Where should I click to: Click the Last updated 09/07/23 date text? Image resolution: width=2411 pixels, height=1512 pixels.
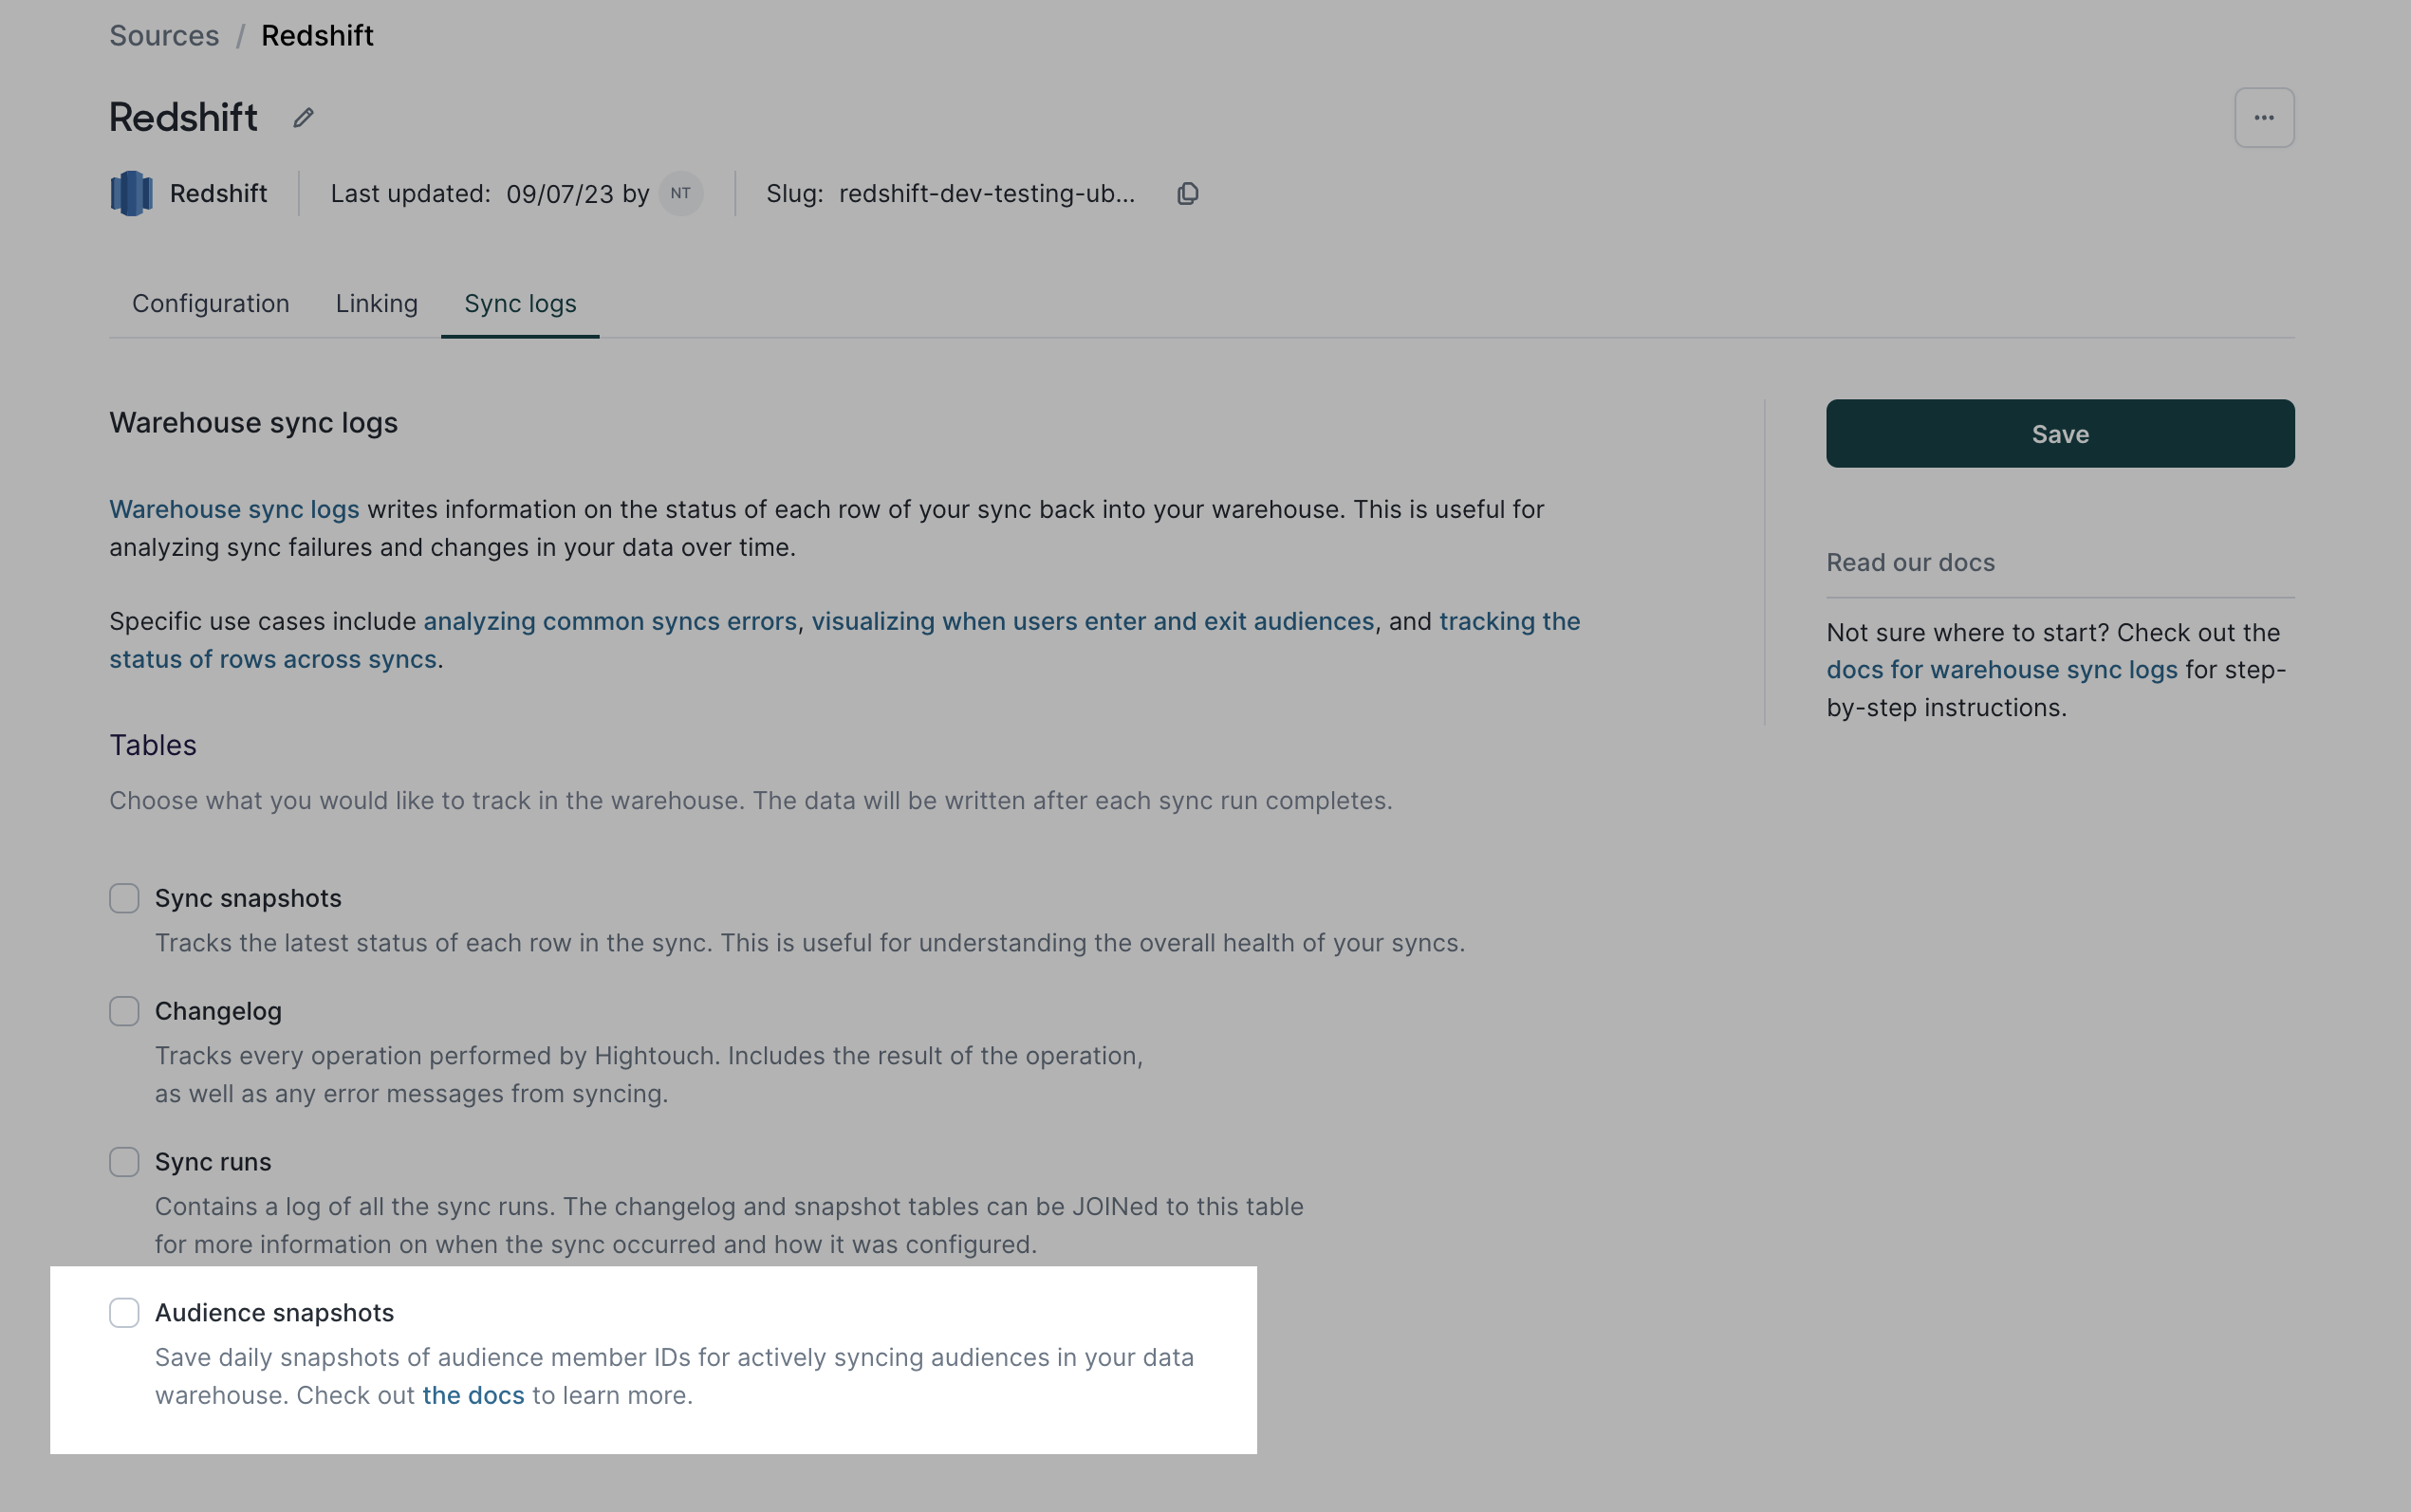[559, 194]
